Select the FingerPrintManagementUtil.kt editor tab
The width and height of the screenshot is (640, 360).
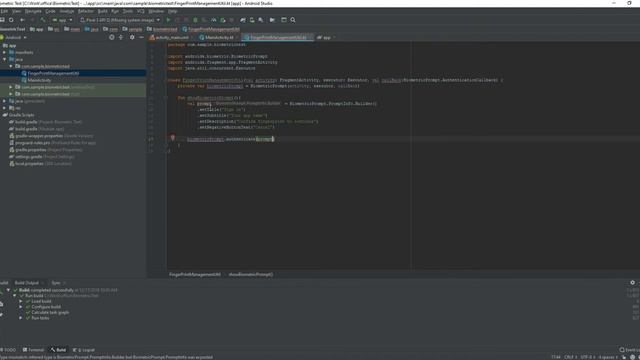[x=278, y=37]
